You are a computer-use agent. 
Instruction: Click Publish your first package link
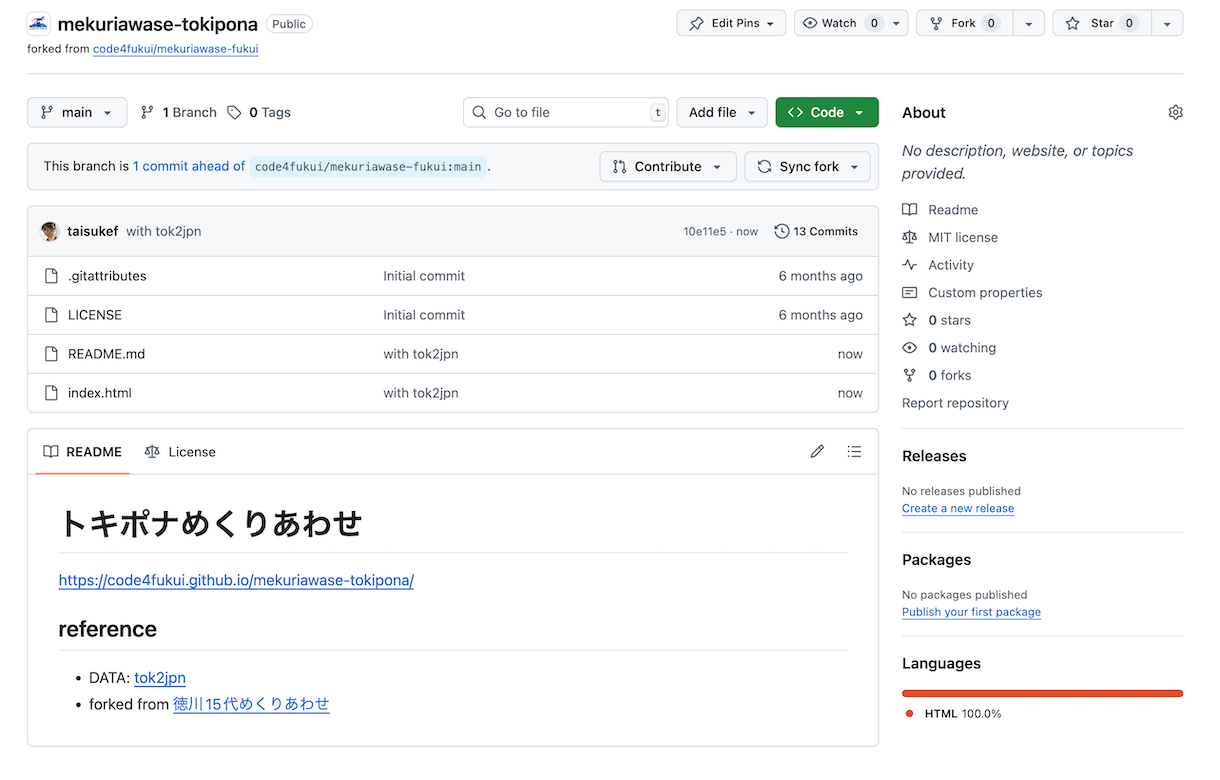click(x=971, y=613)
